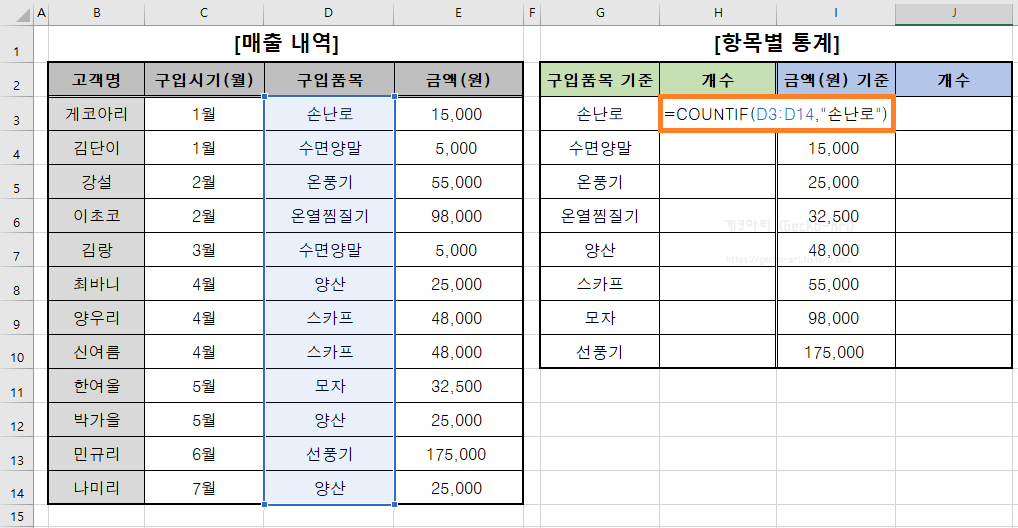Image resolution: width=1018 pixels, height=528 pixels.
Task: Click customer name 김랑
Action: click(x=97, y=250)
